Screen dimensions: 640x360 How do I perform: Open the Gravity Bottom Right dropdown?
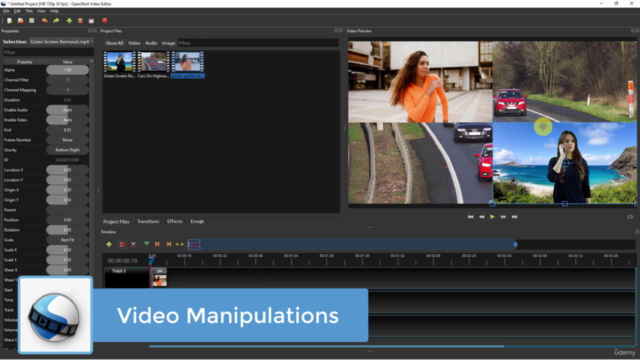coord(67,150)
